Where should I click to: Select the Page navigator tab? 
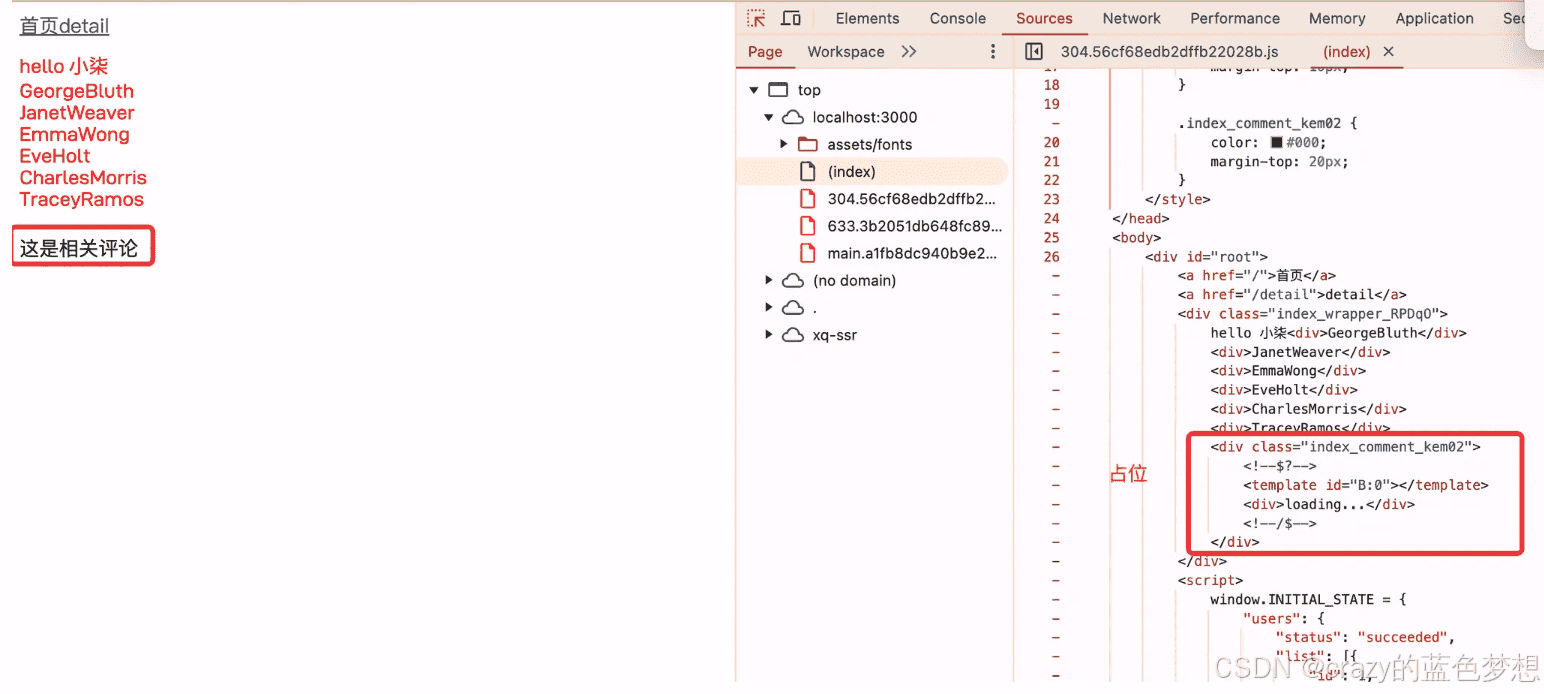(x=765, y=52)
